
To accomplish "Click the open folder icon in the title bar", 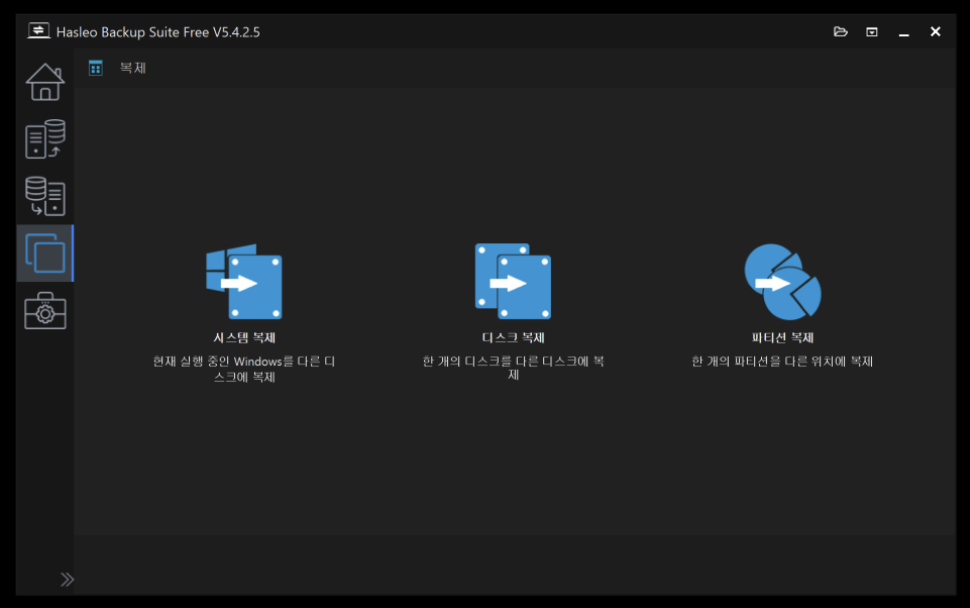I will coord(840,32).
